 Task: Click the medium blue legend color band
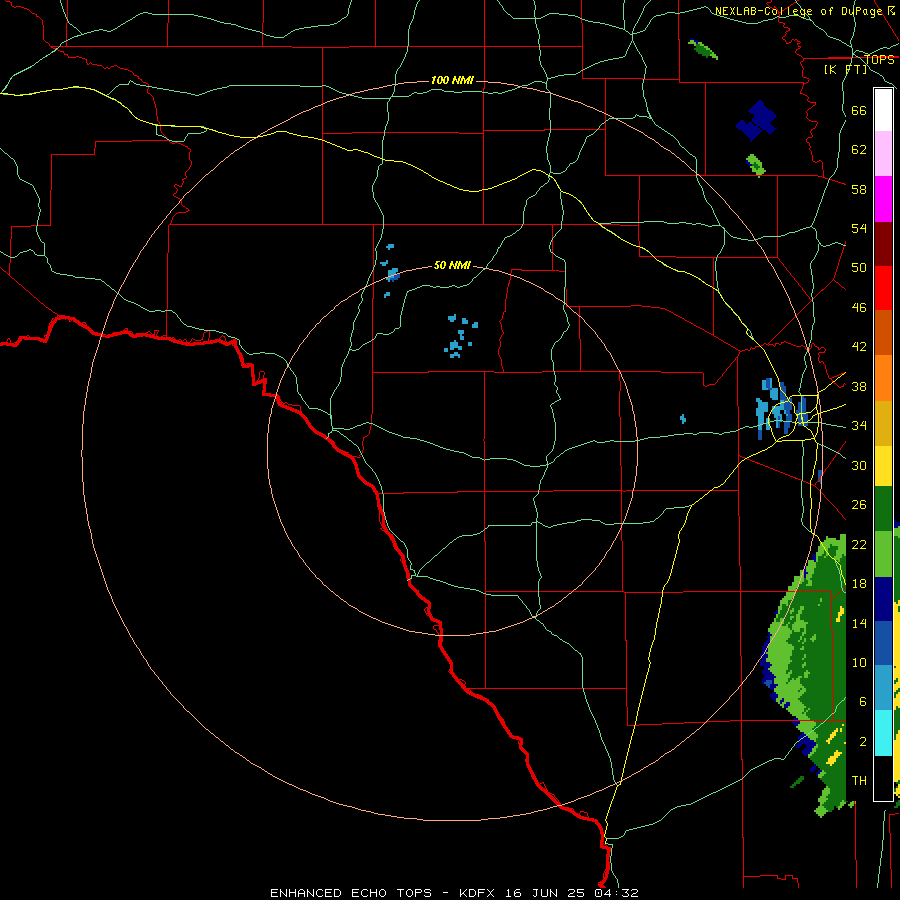click(883, 643)
